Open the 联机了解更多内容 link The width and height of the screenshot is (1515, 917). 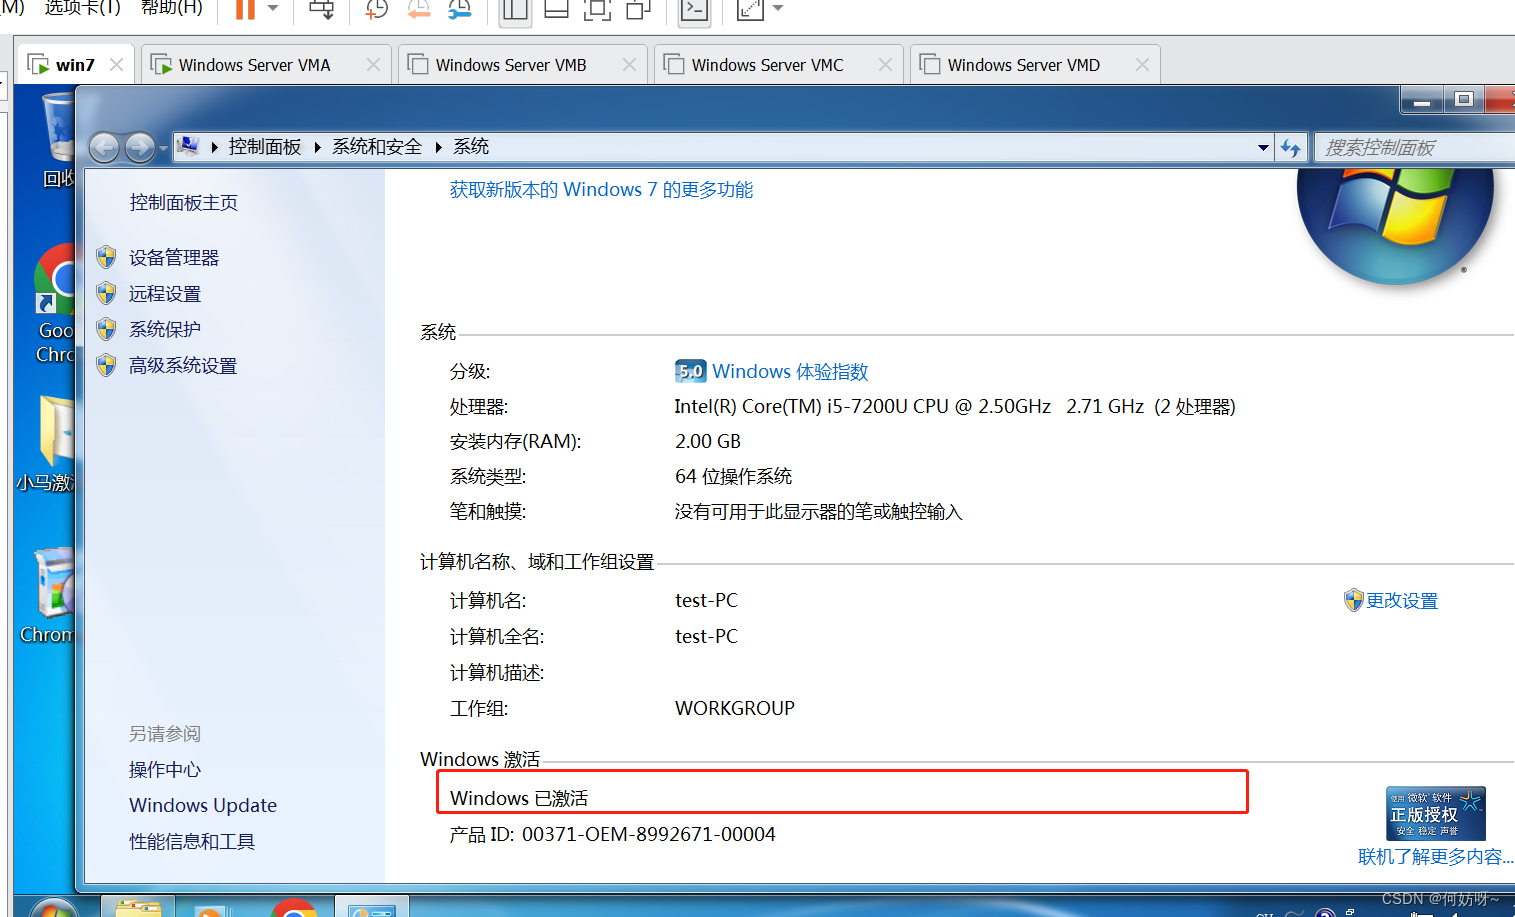pos(1435,857)
